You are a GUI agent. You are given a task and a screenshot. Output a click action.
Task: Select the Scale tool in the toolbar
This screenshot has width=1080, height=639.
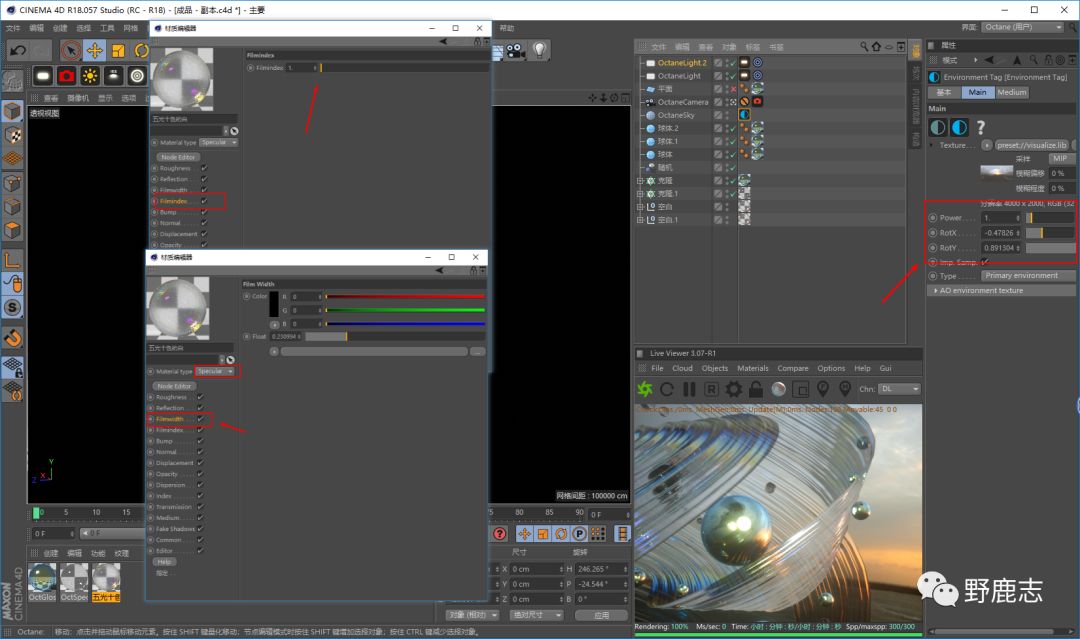(x=118, y=50)
